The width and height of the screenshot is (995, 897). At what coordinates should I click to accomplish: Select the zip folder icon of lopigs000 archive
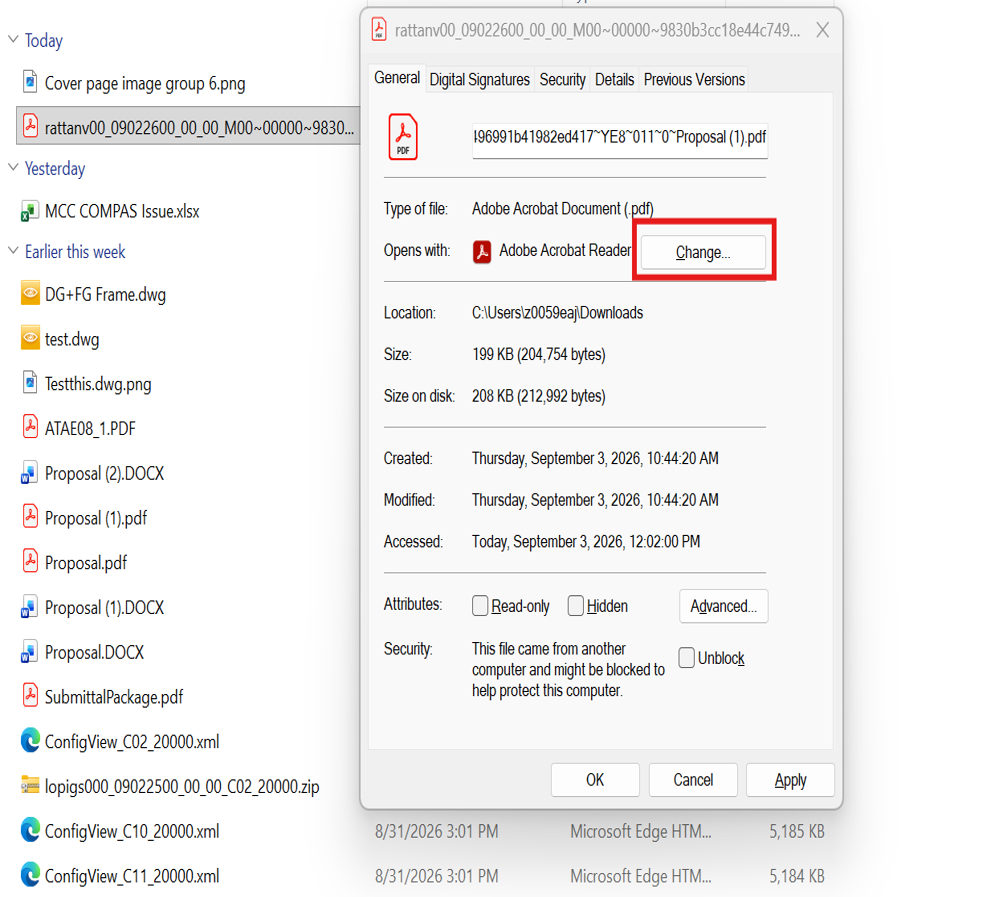(x=30, y=785)
